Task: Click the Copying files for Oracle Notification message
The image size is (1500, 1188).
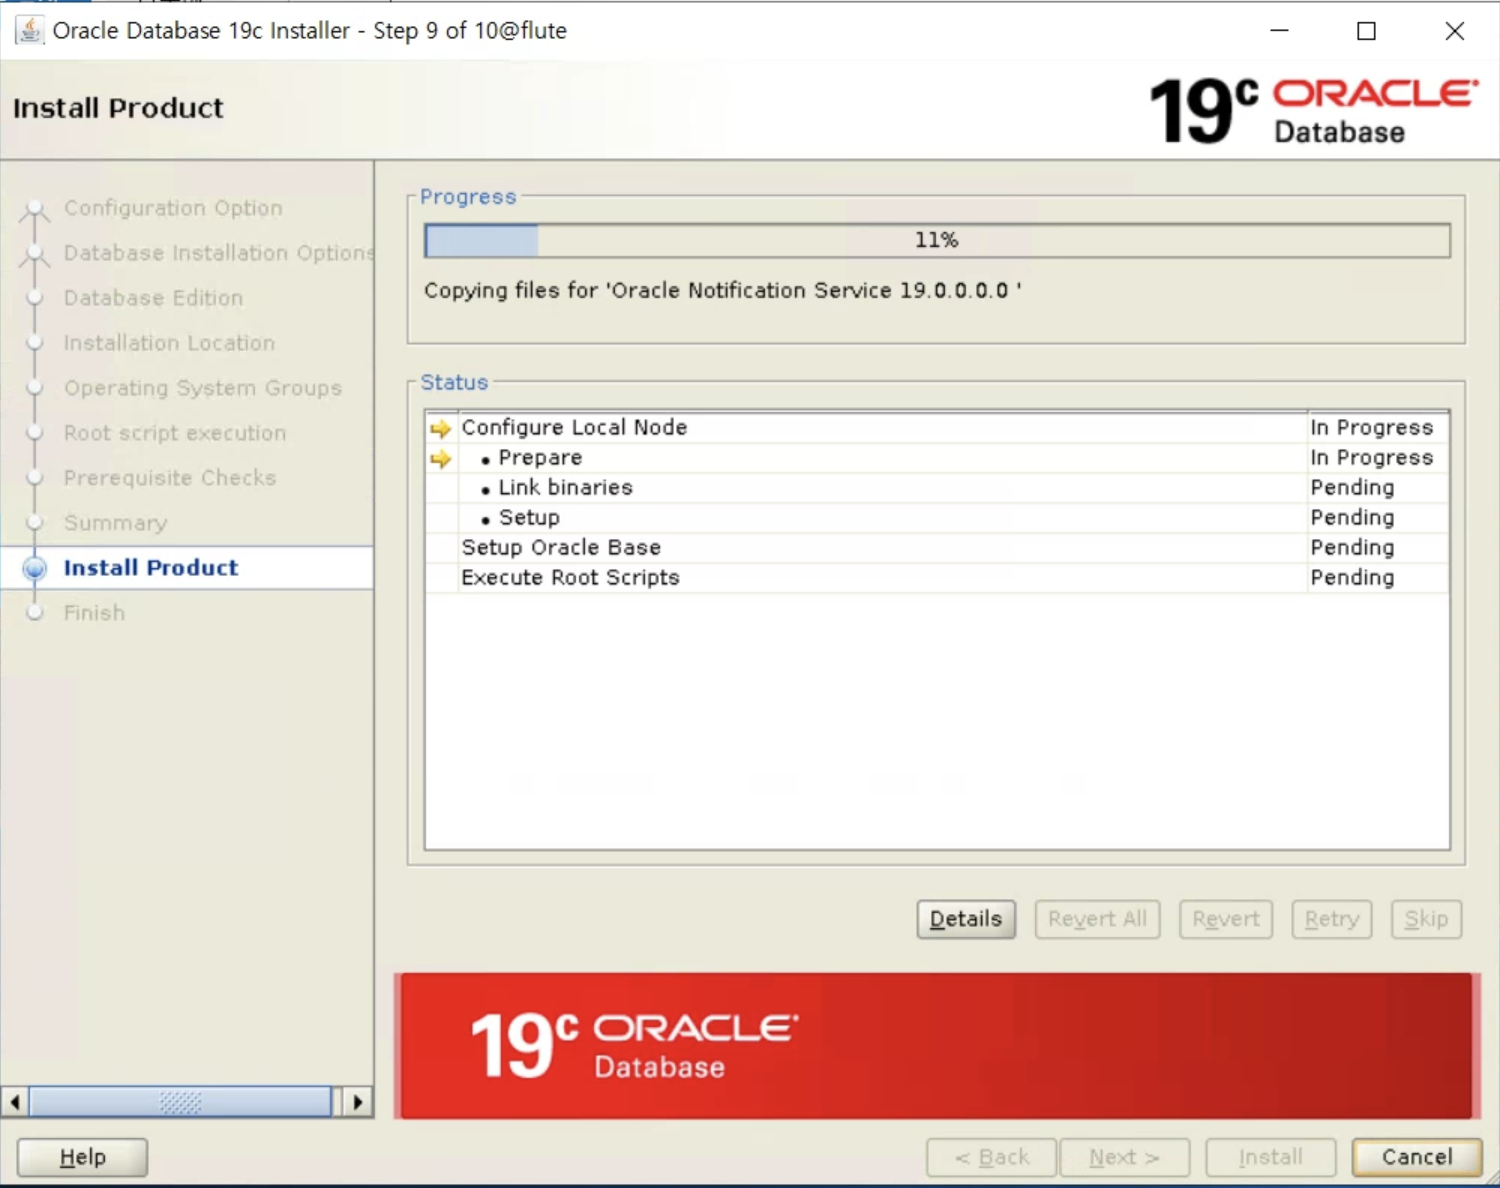Action: click(x=722, y=291)
